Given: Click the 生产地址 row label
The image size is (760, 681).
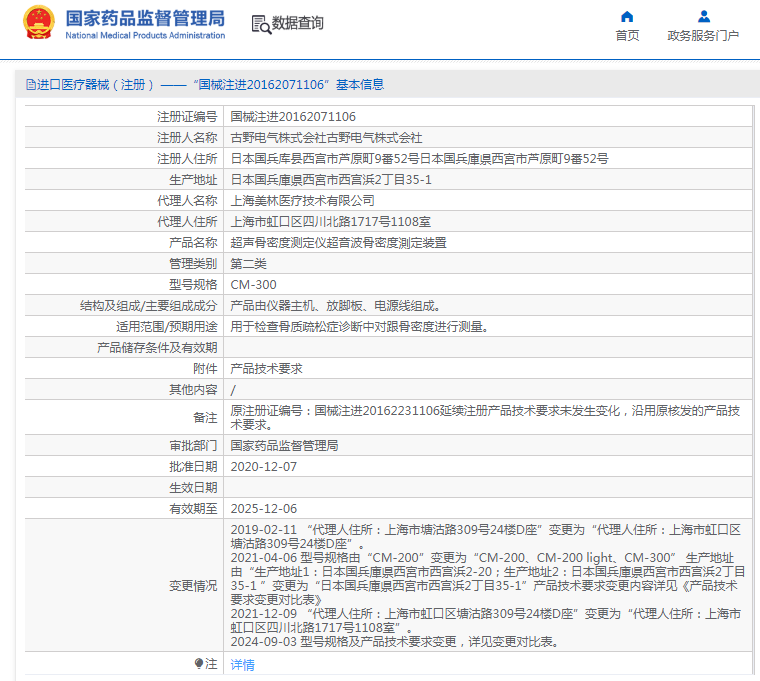Looking at the screenshot, I should tap(193, 180).
